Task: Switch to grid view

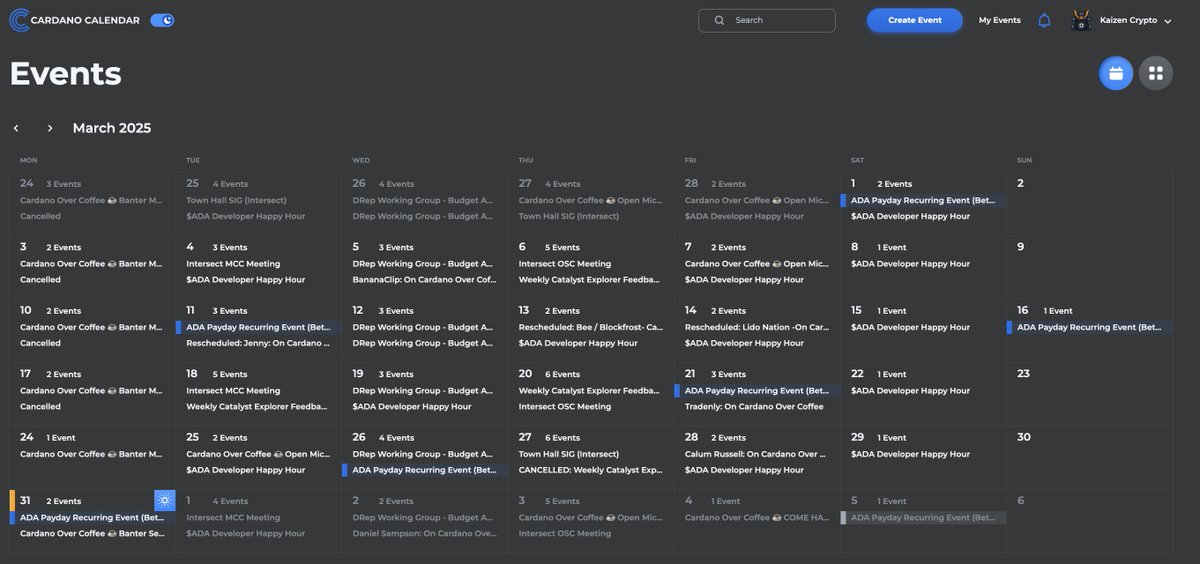Action: click(x=1156, y=73)
